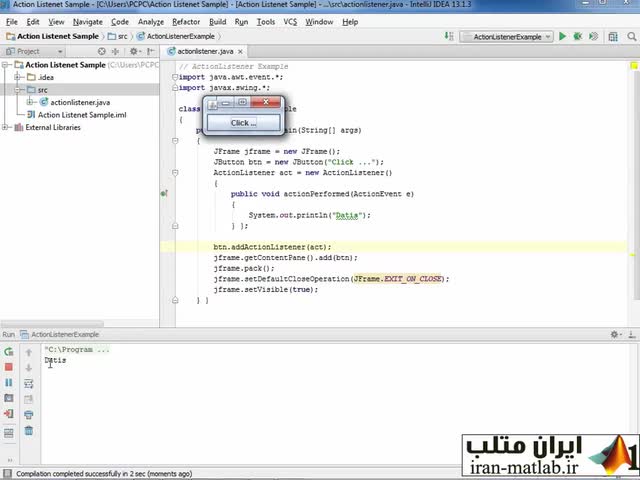Collapse the src folder

[x=18, y=90]
